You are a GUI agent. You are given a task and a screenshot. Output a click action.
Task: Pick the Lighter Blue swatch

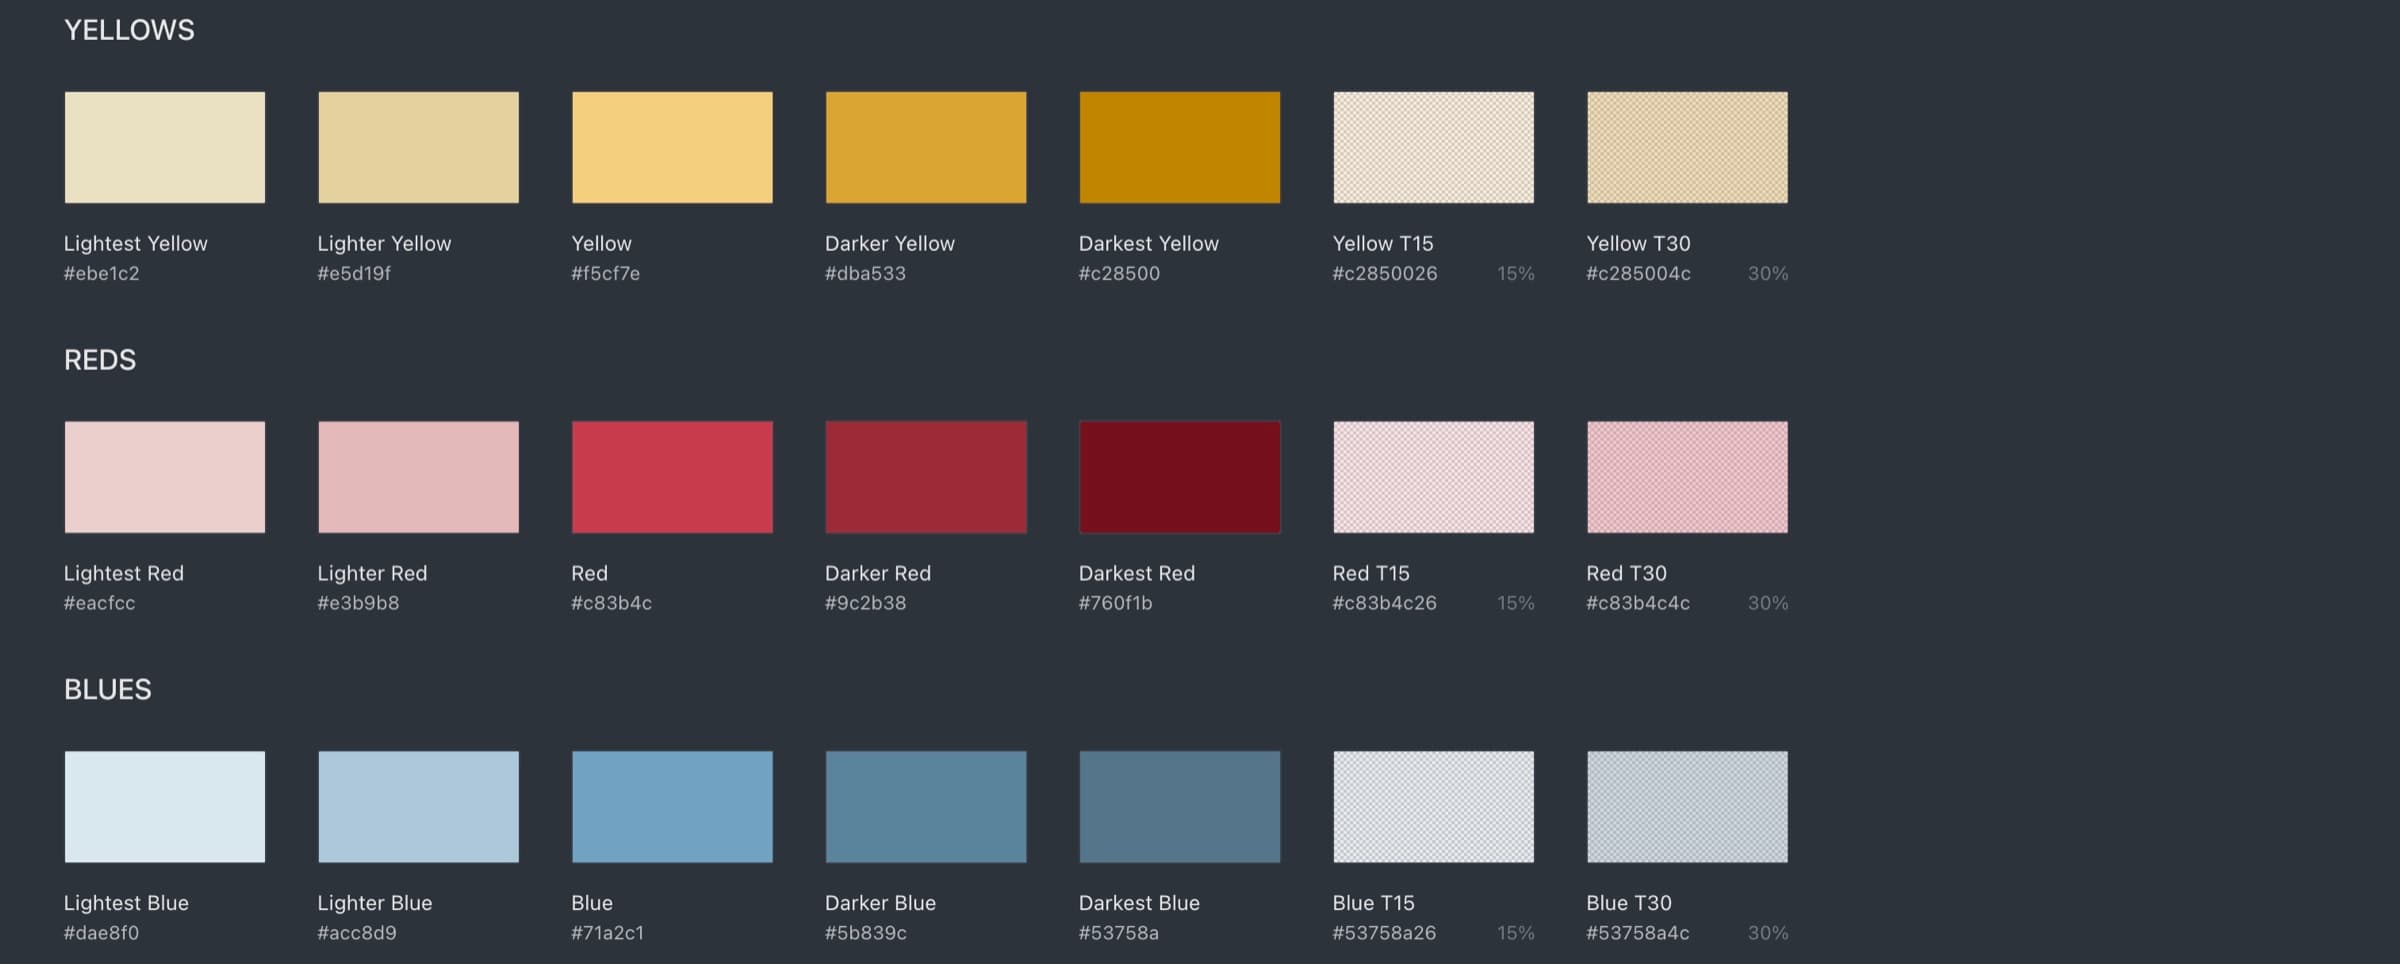pyautogui.click(x=418, y=807)
